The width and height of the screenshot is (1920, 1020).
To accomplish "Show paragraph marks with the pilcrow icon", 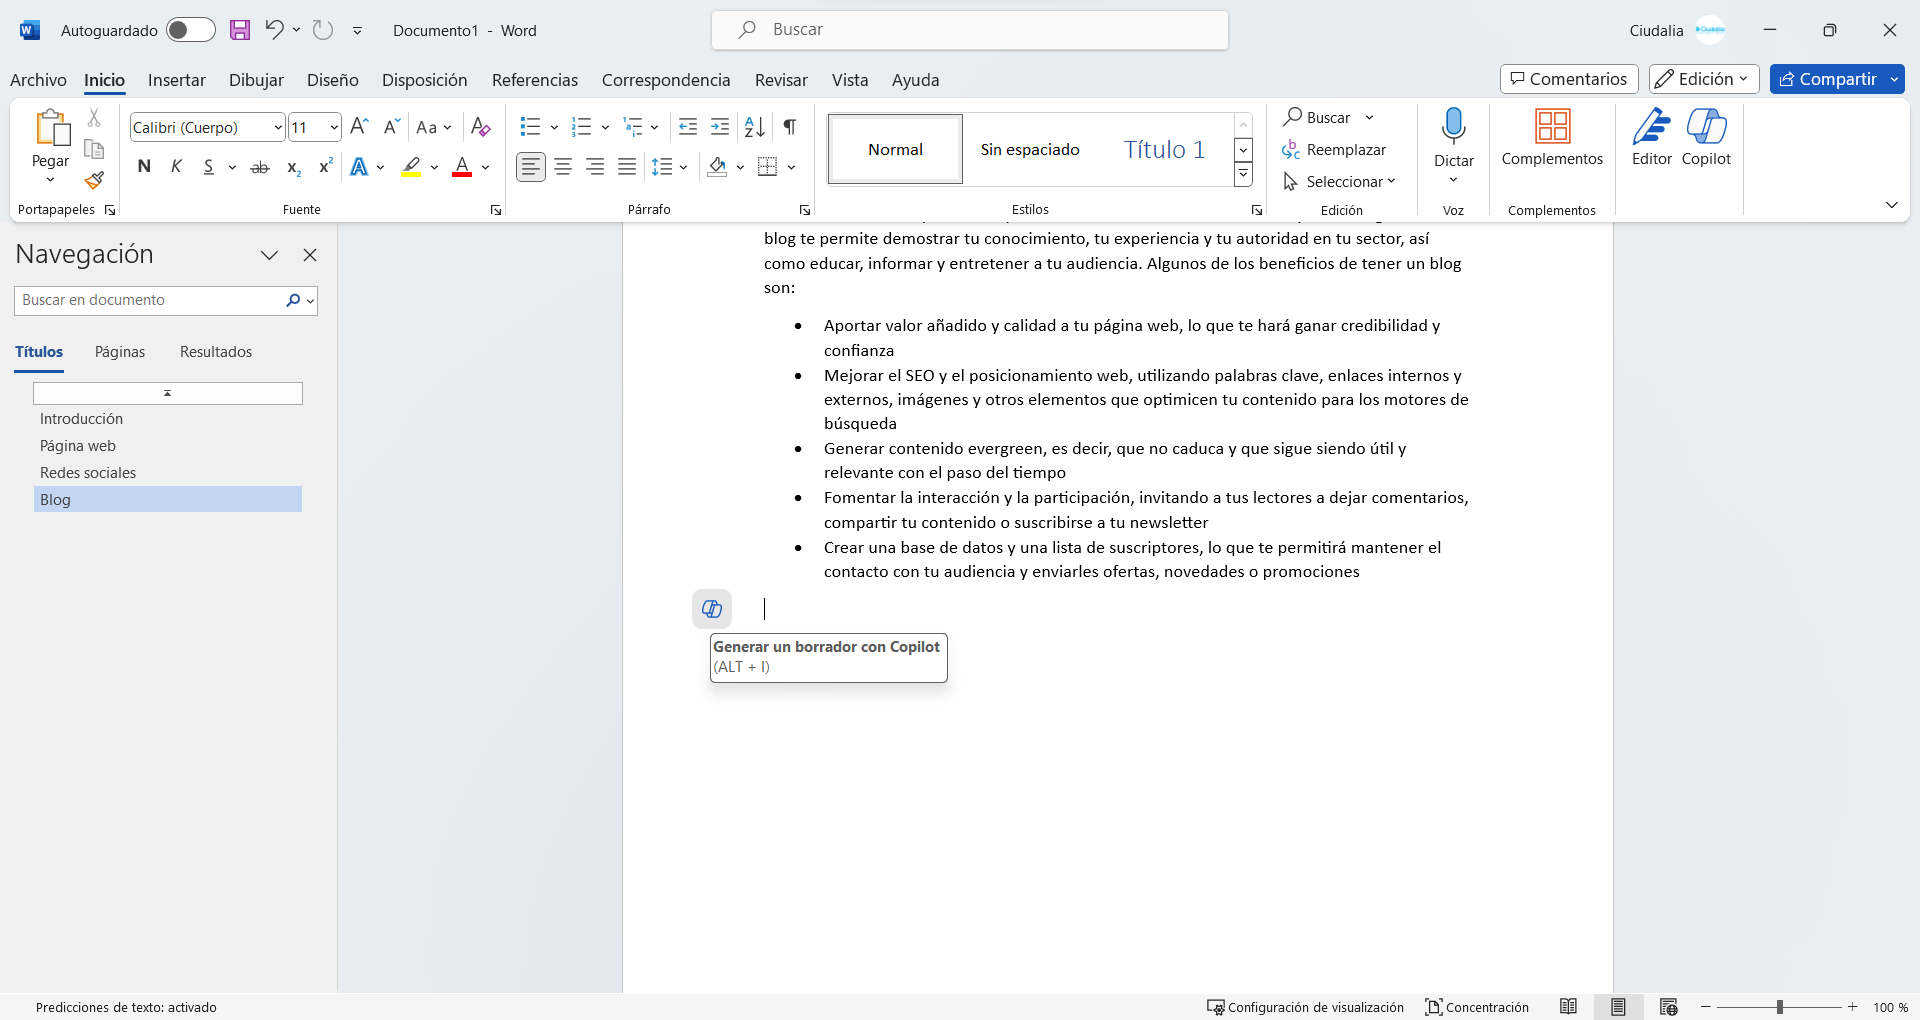I will (790, 127).
